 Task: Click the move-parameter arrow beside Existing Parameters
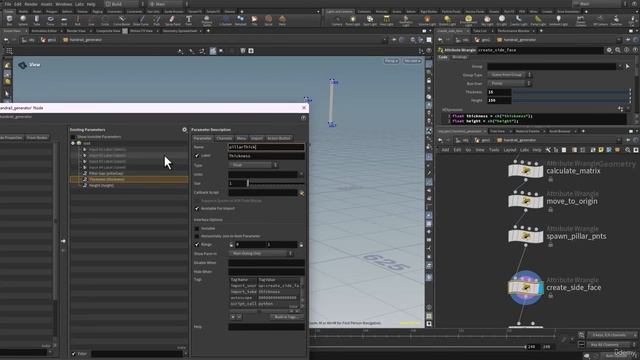click(63, 241)
